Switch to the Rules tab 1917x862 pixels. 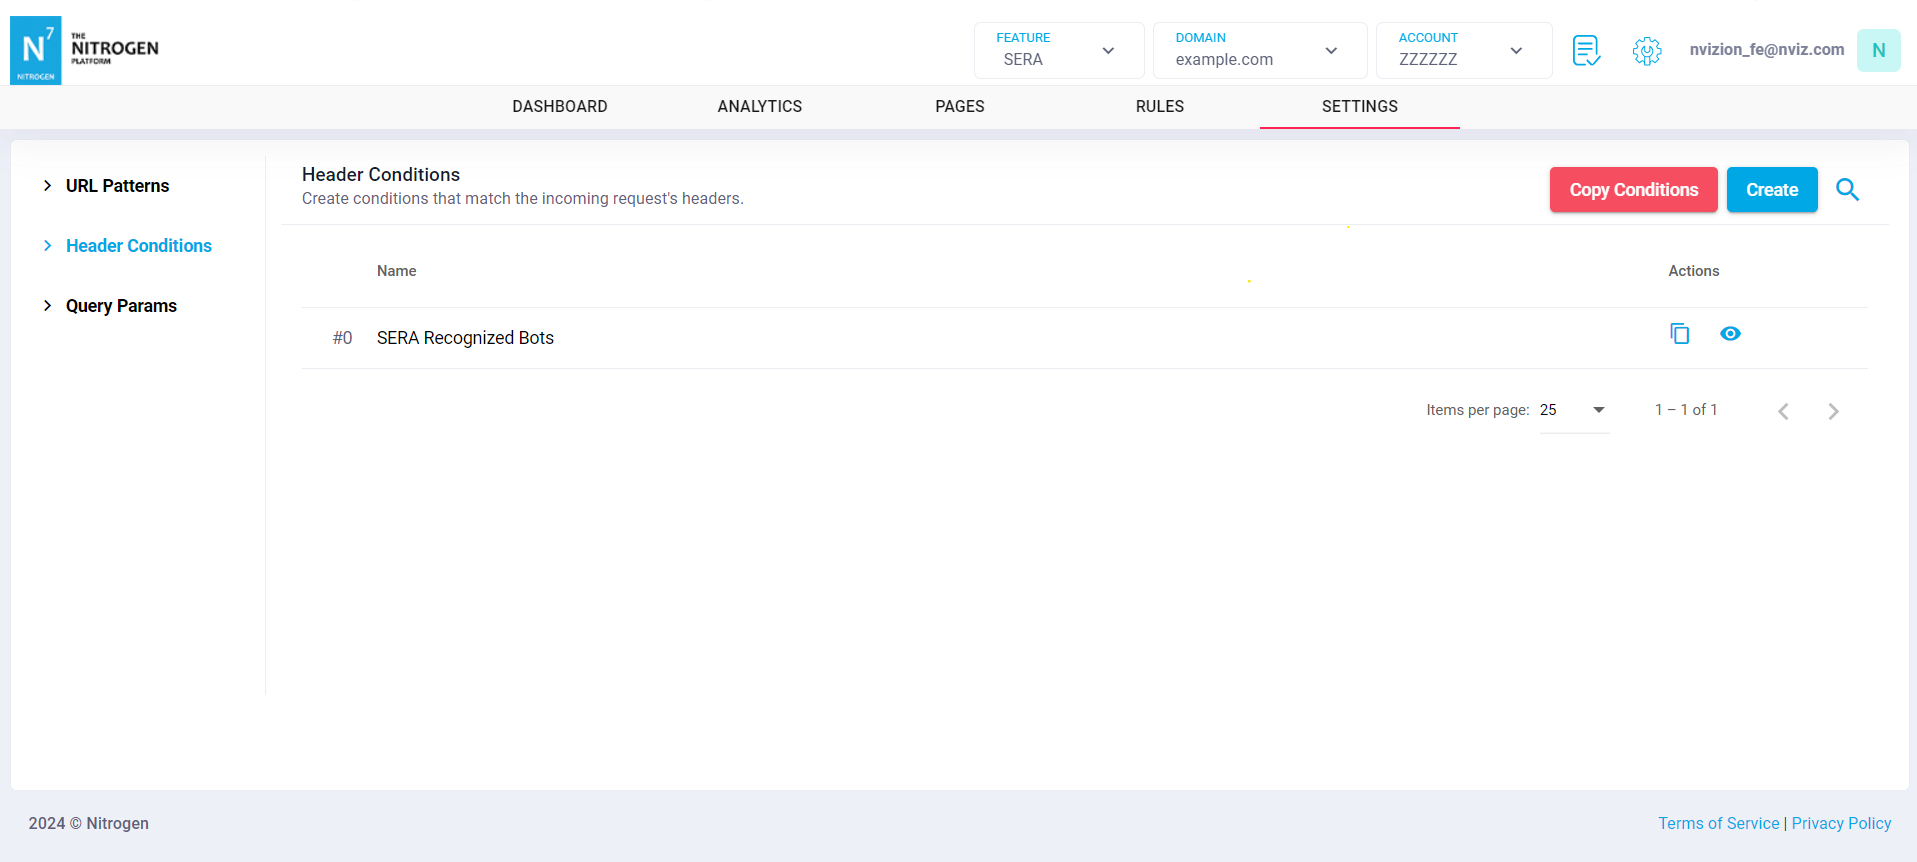pos(1159,106)
